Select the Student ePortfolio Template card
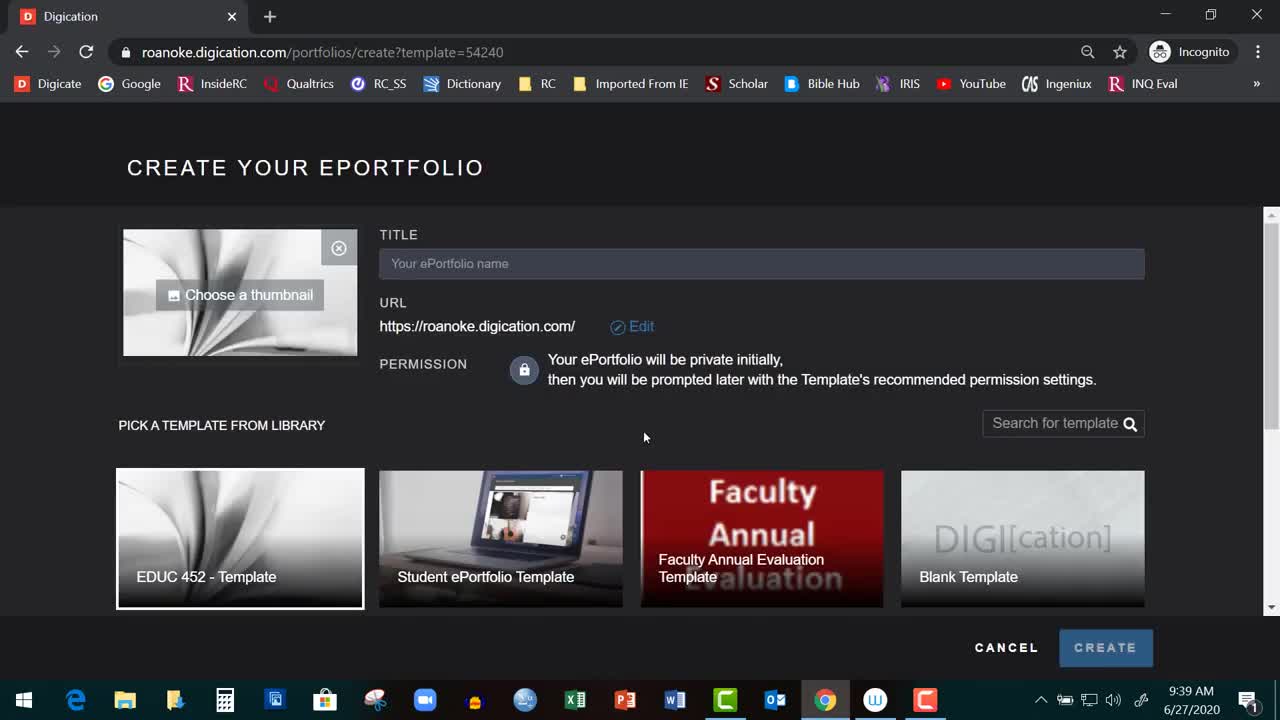Viewport: 1280px width, 720px height. 501,539
